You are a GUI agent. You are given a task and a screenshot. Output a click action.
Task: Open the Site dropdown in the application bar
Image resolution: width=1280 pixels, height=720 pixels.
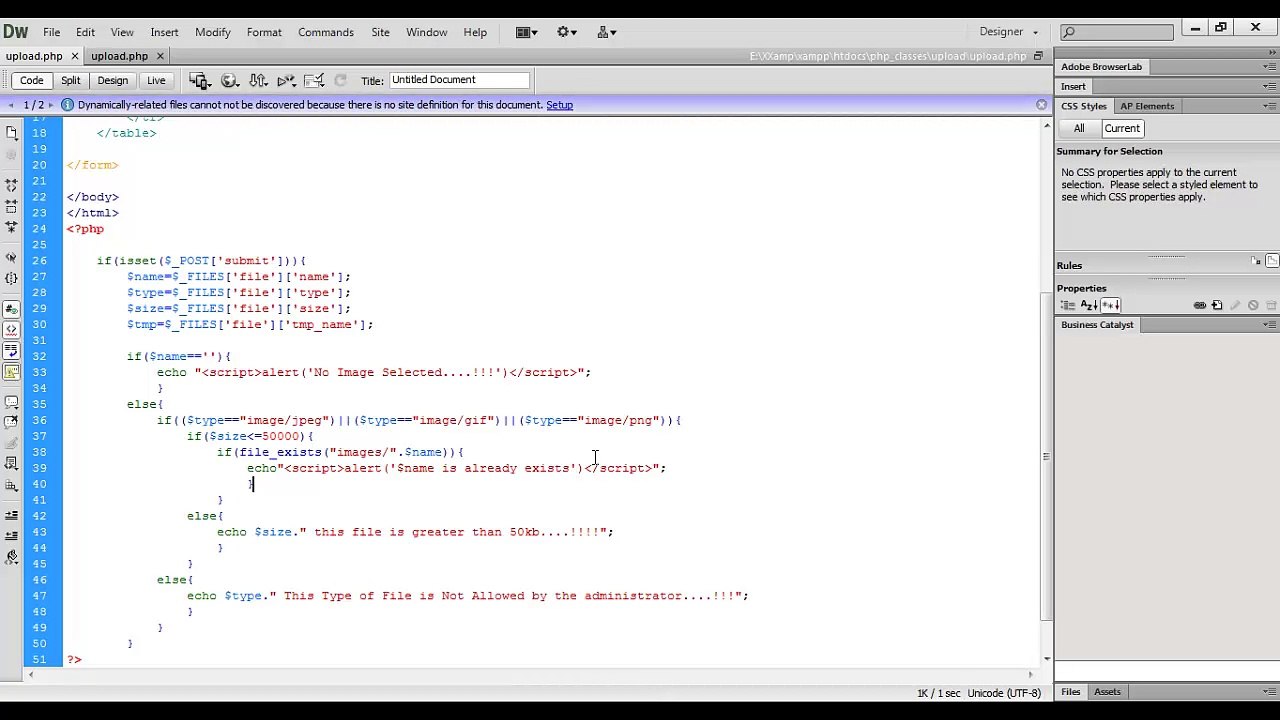[x=607, y=32]
